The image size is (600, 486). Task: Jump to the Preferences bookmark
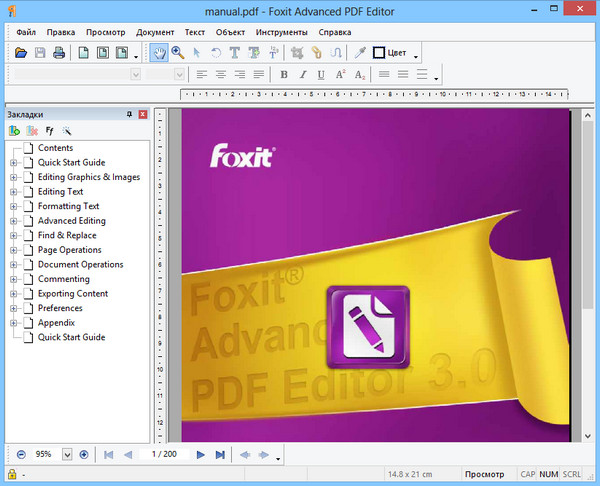(60, 308)
